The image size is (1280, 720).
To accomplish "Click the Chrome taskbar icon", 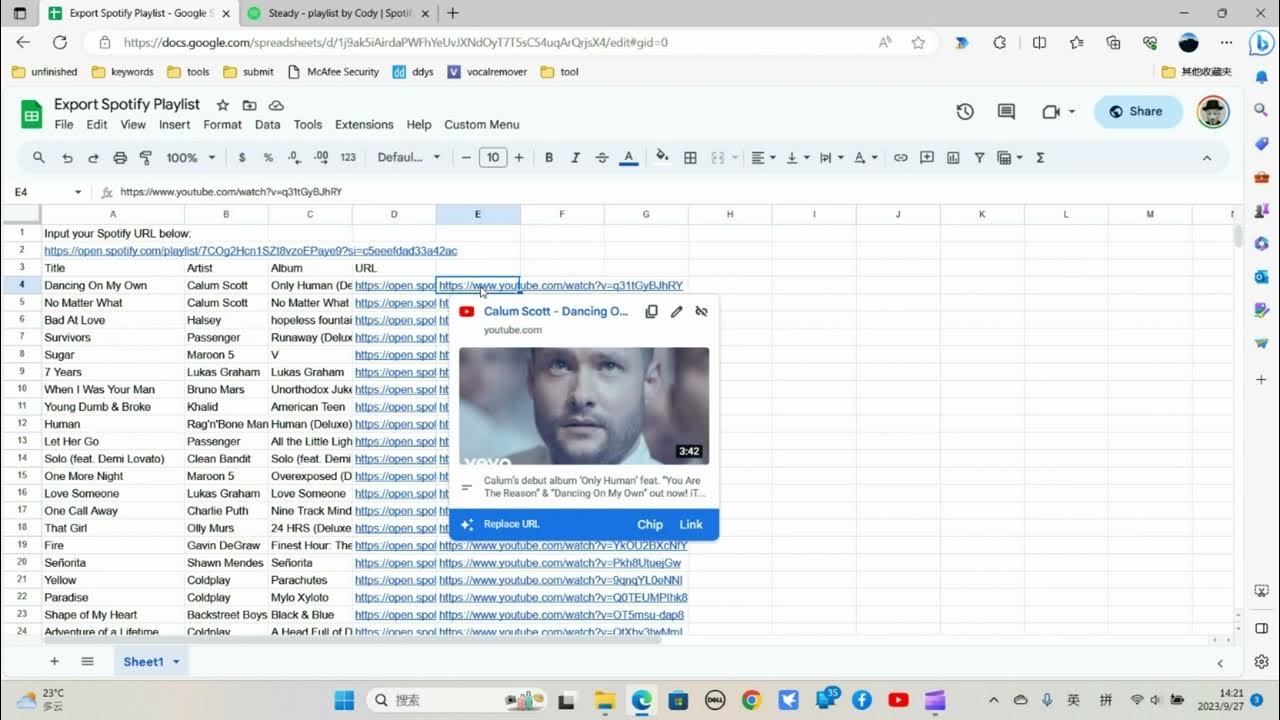I will pyautogui.click(x=751, y=700).
